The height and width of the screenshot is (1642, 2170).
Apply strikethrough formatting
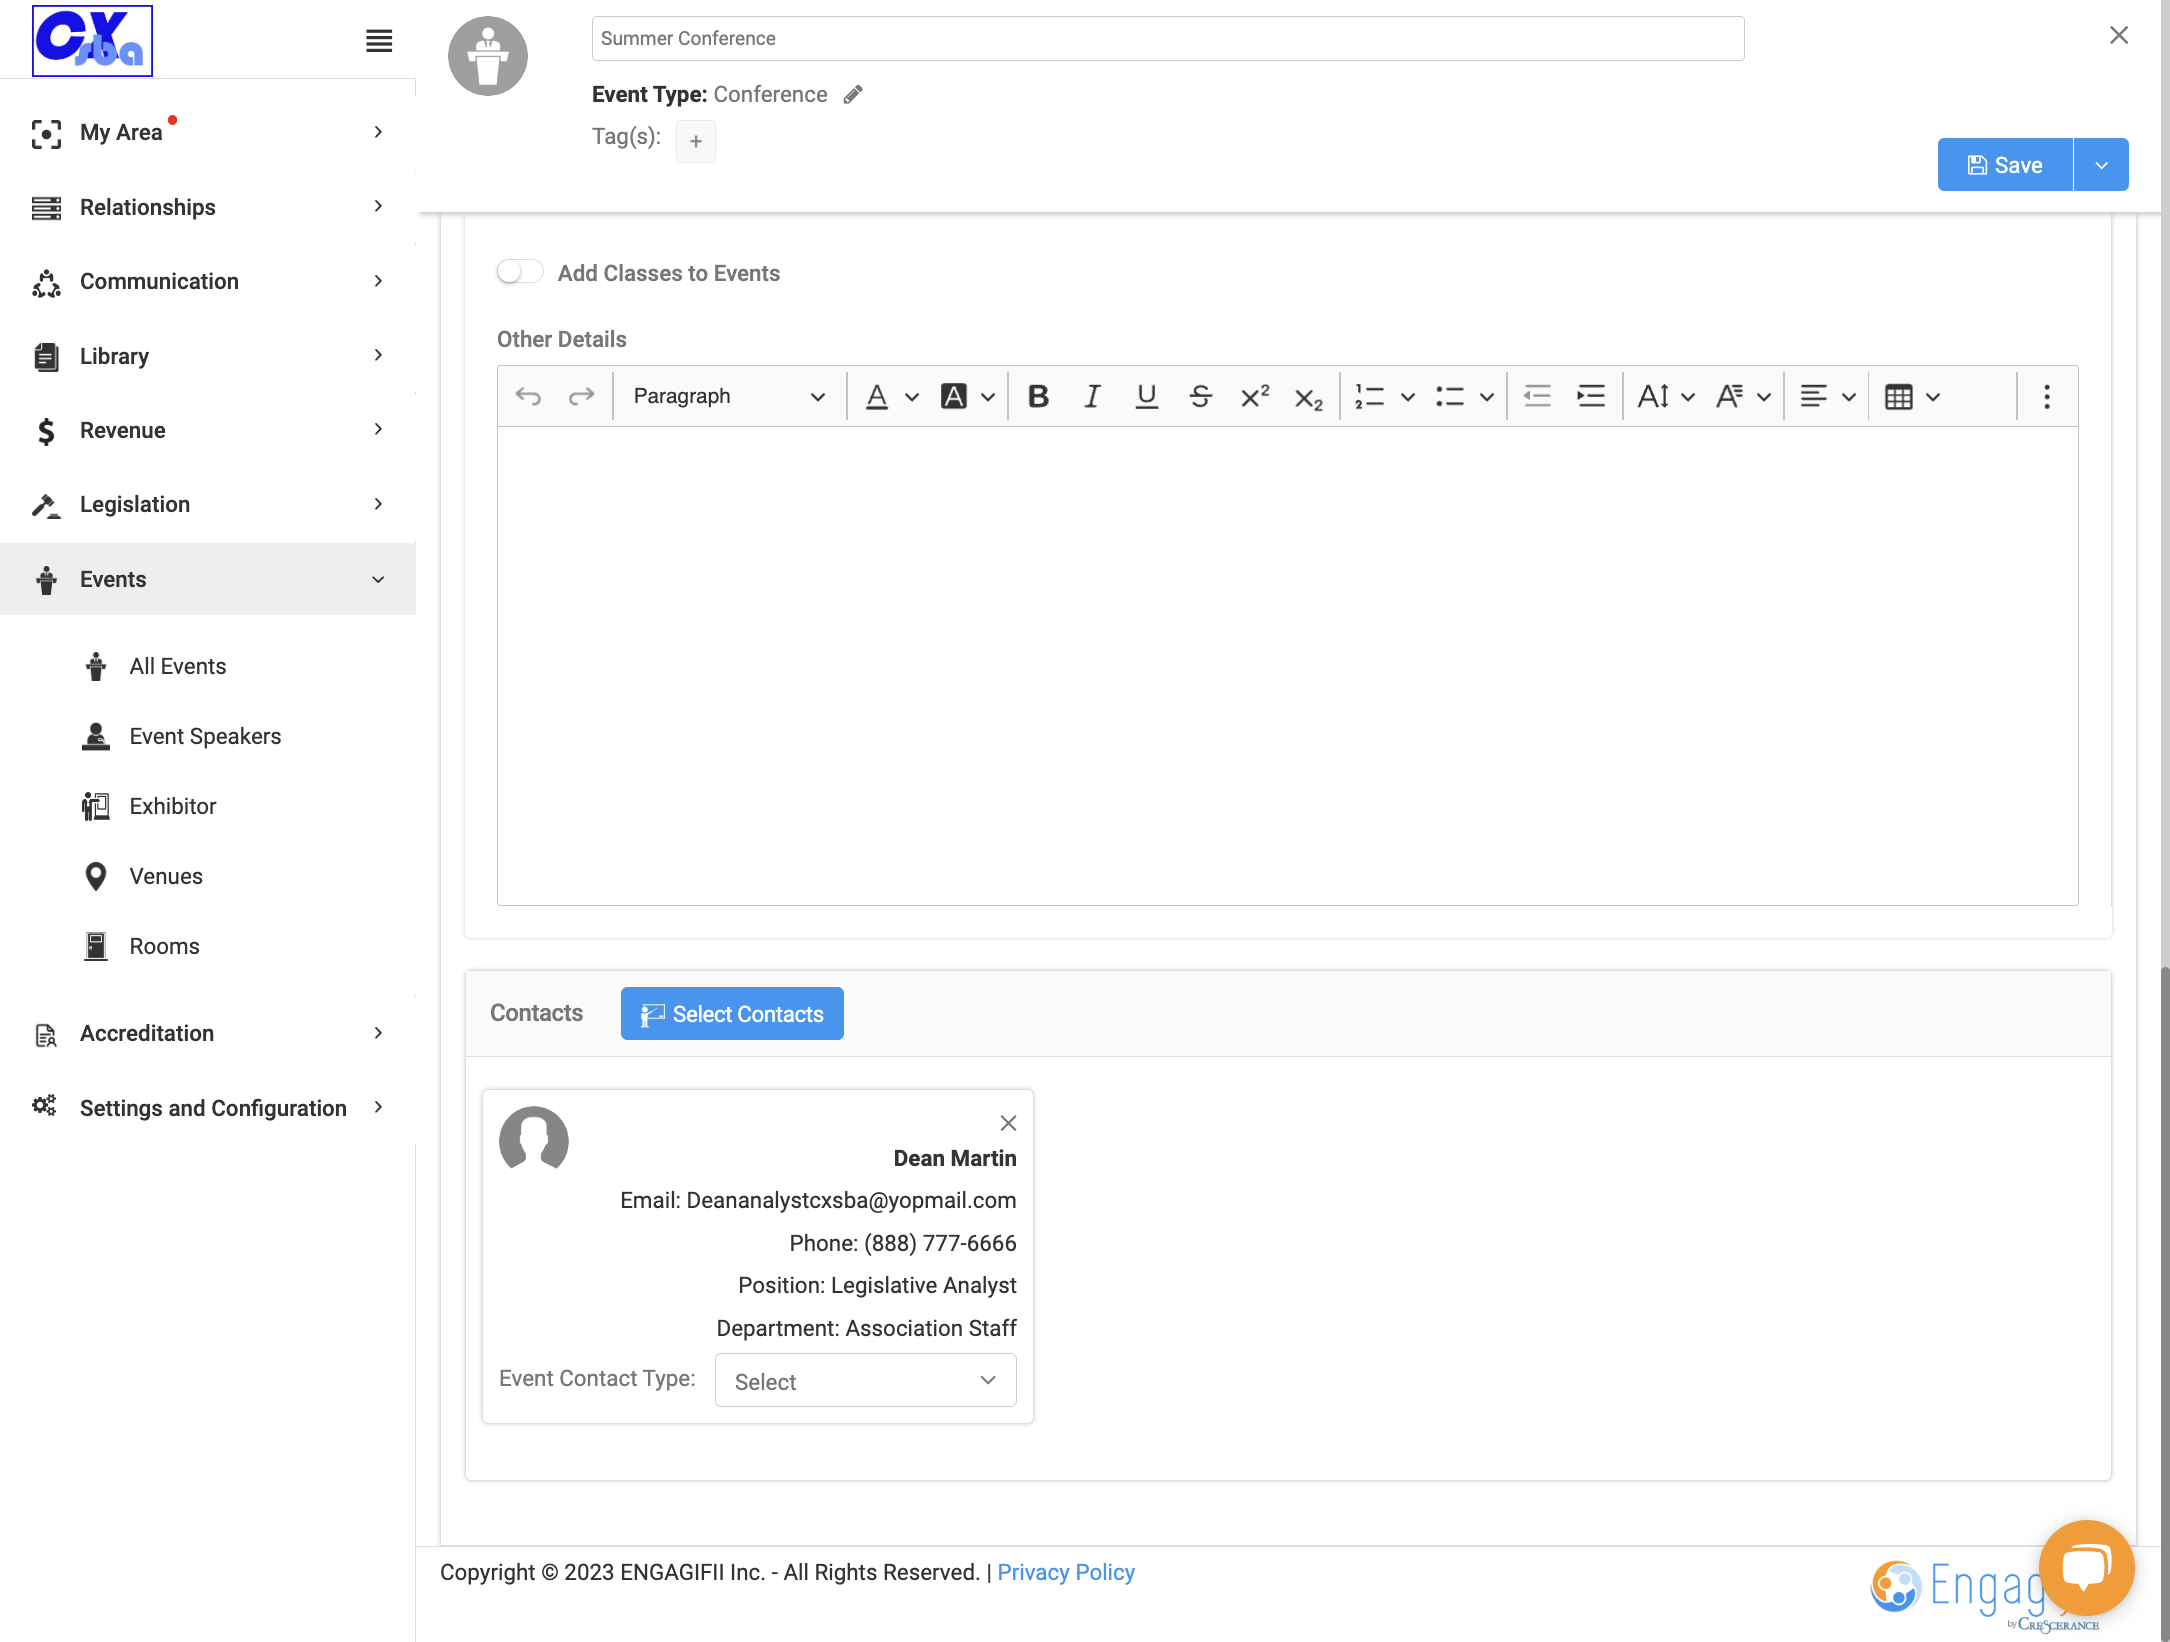point(1200,397)
